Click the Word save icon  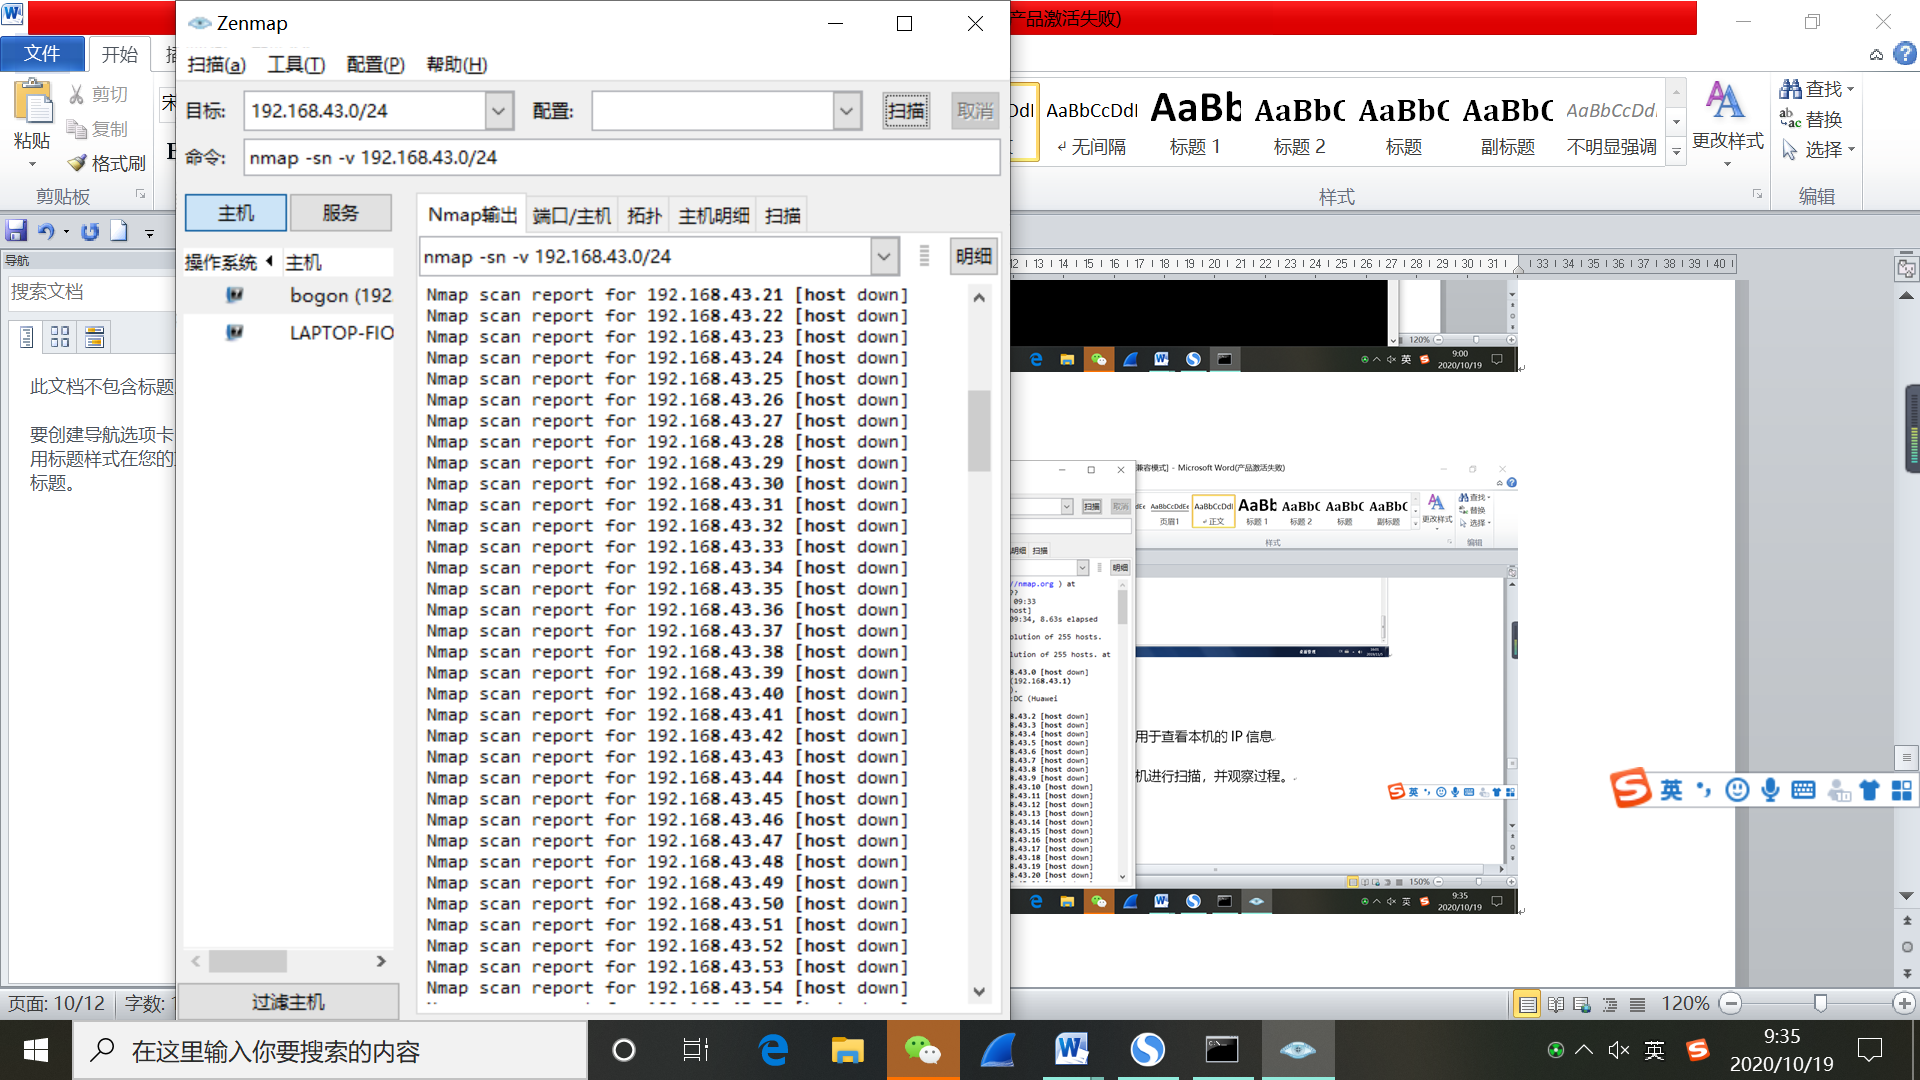click(x=16, y=232)
